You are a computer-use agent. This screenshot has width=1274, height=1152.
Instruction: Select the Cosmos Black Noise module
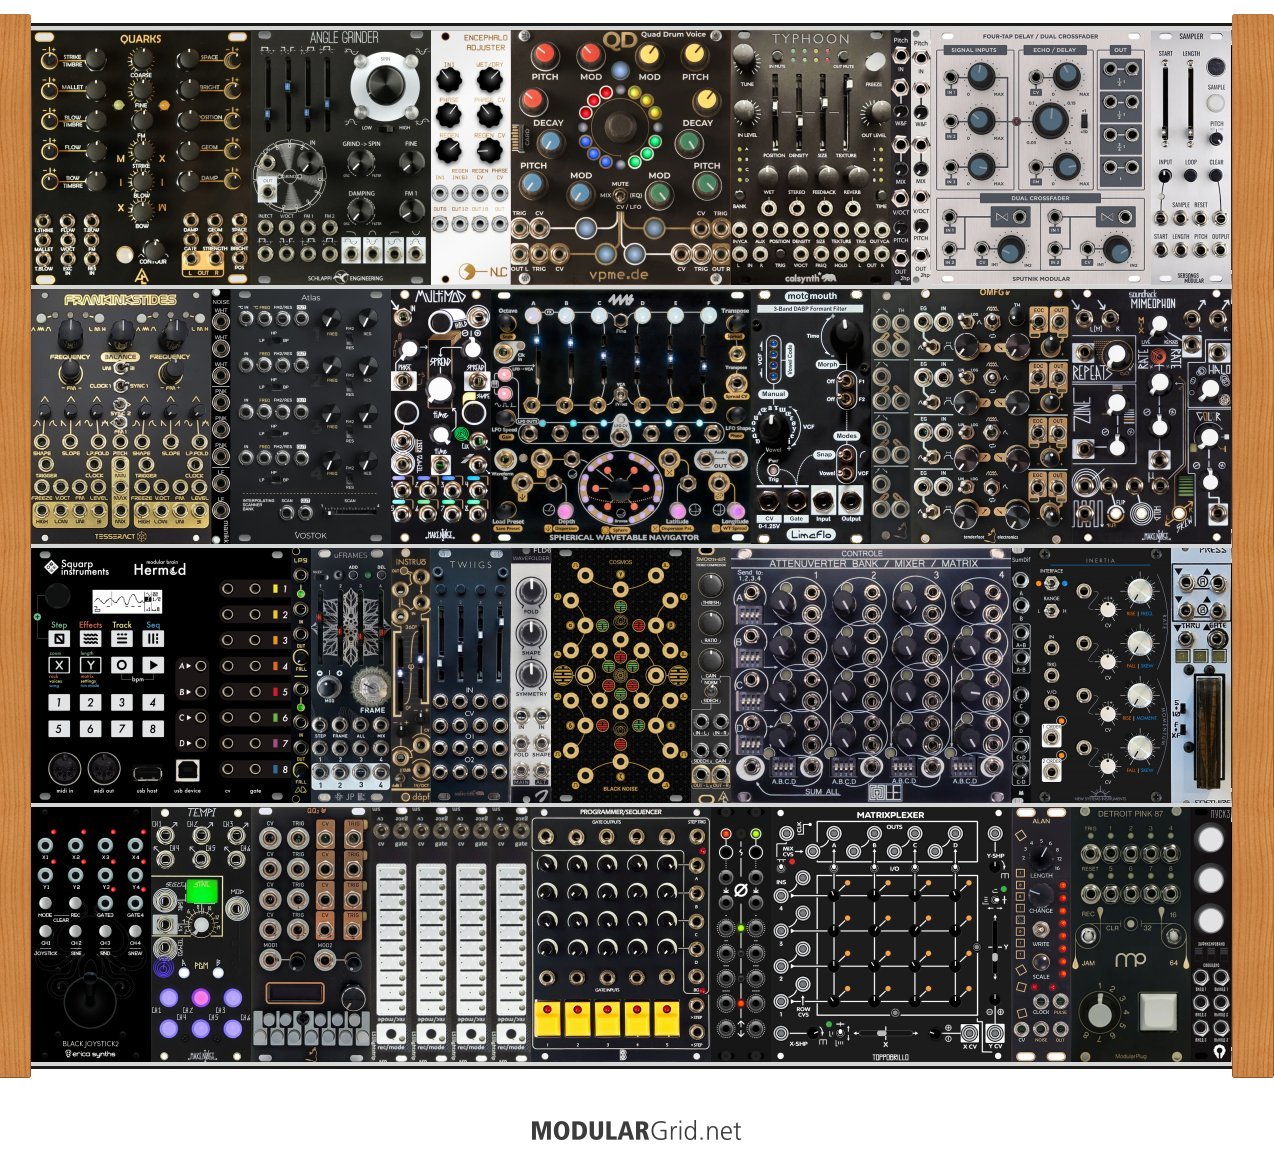click(x=620, y=675)
